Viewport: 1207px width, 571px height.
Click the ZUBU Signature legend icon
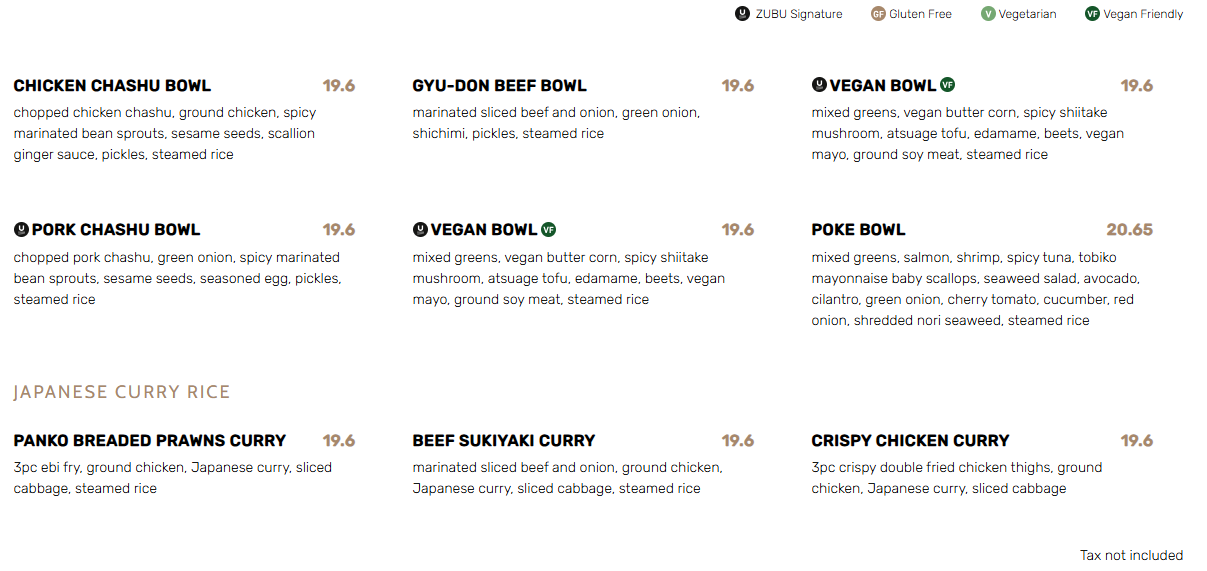tap(742, 14)
